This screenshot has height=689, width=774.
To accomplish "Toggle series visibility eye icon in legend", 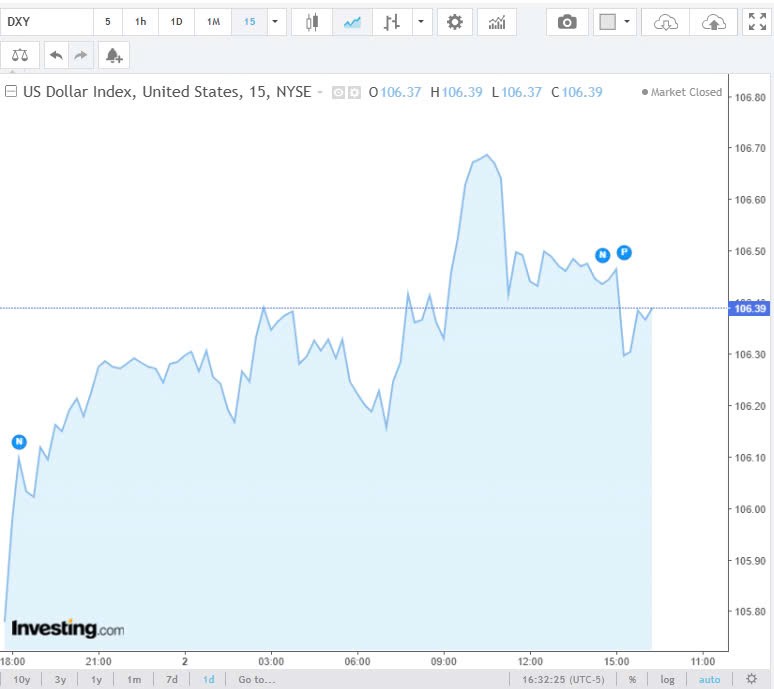I will (339, 92).
